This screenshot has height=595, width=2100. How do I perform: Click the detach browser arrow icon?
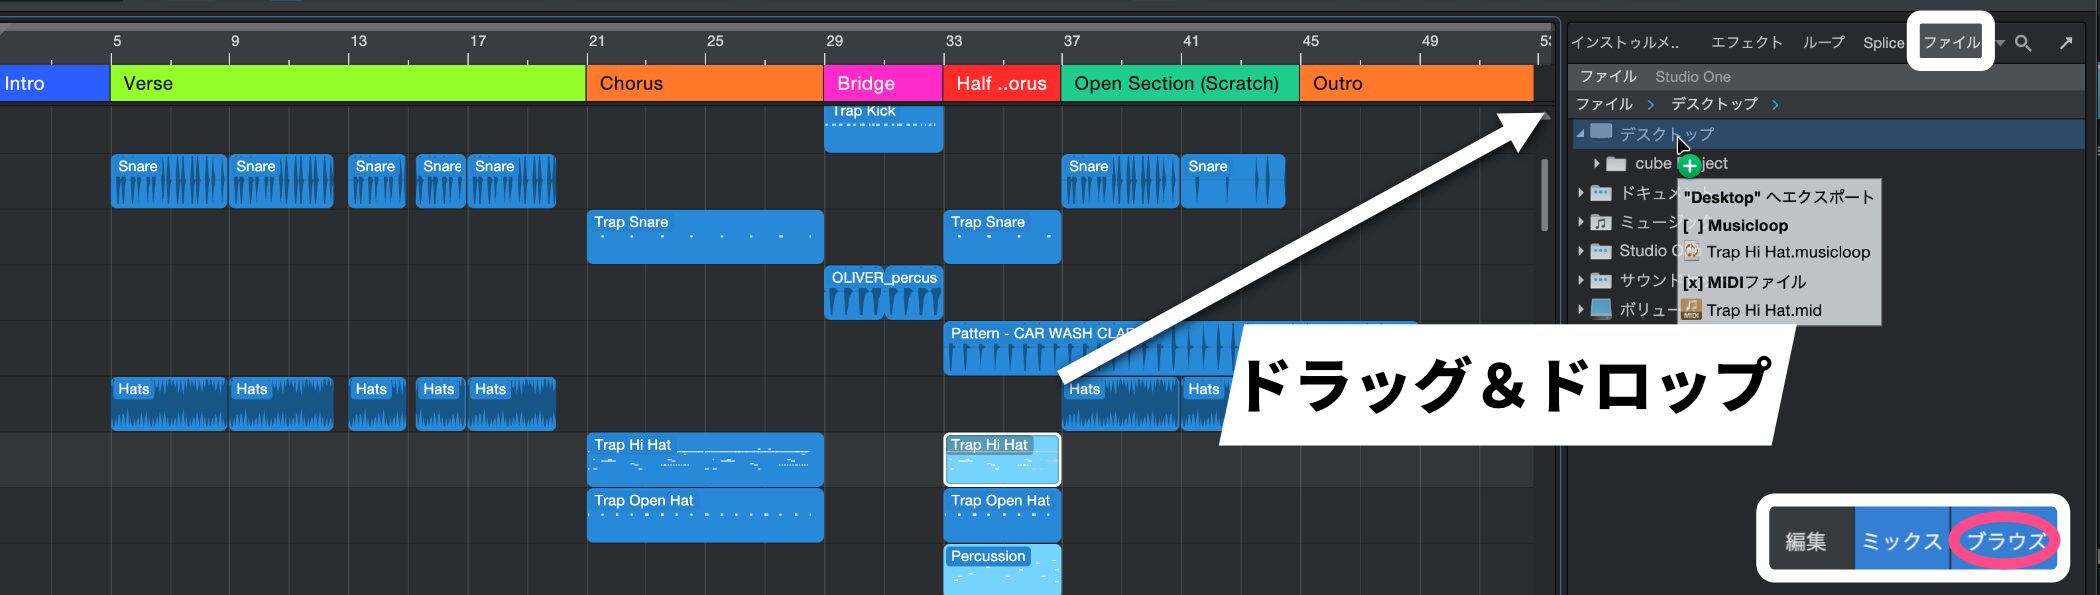(x=2066, y=43)
